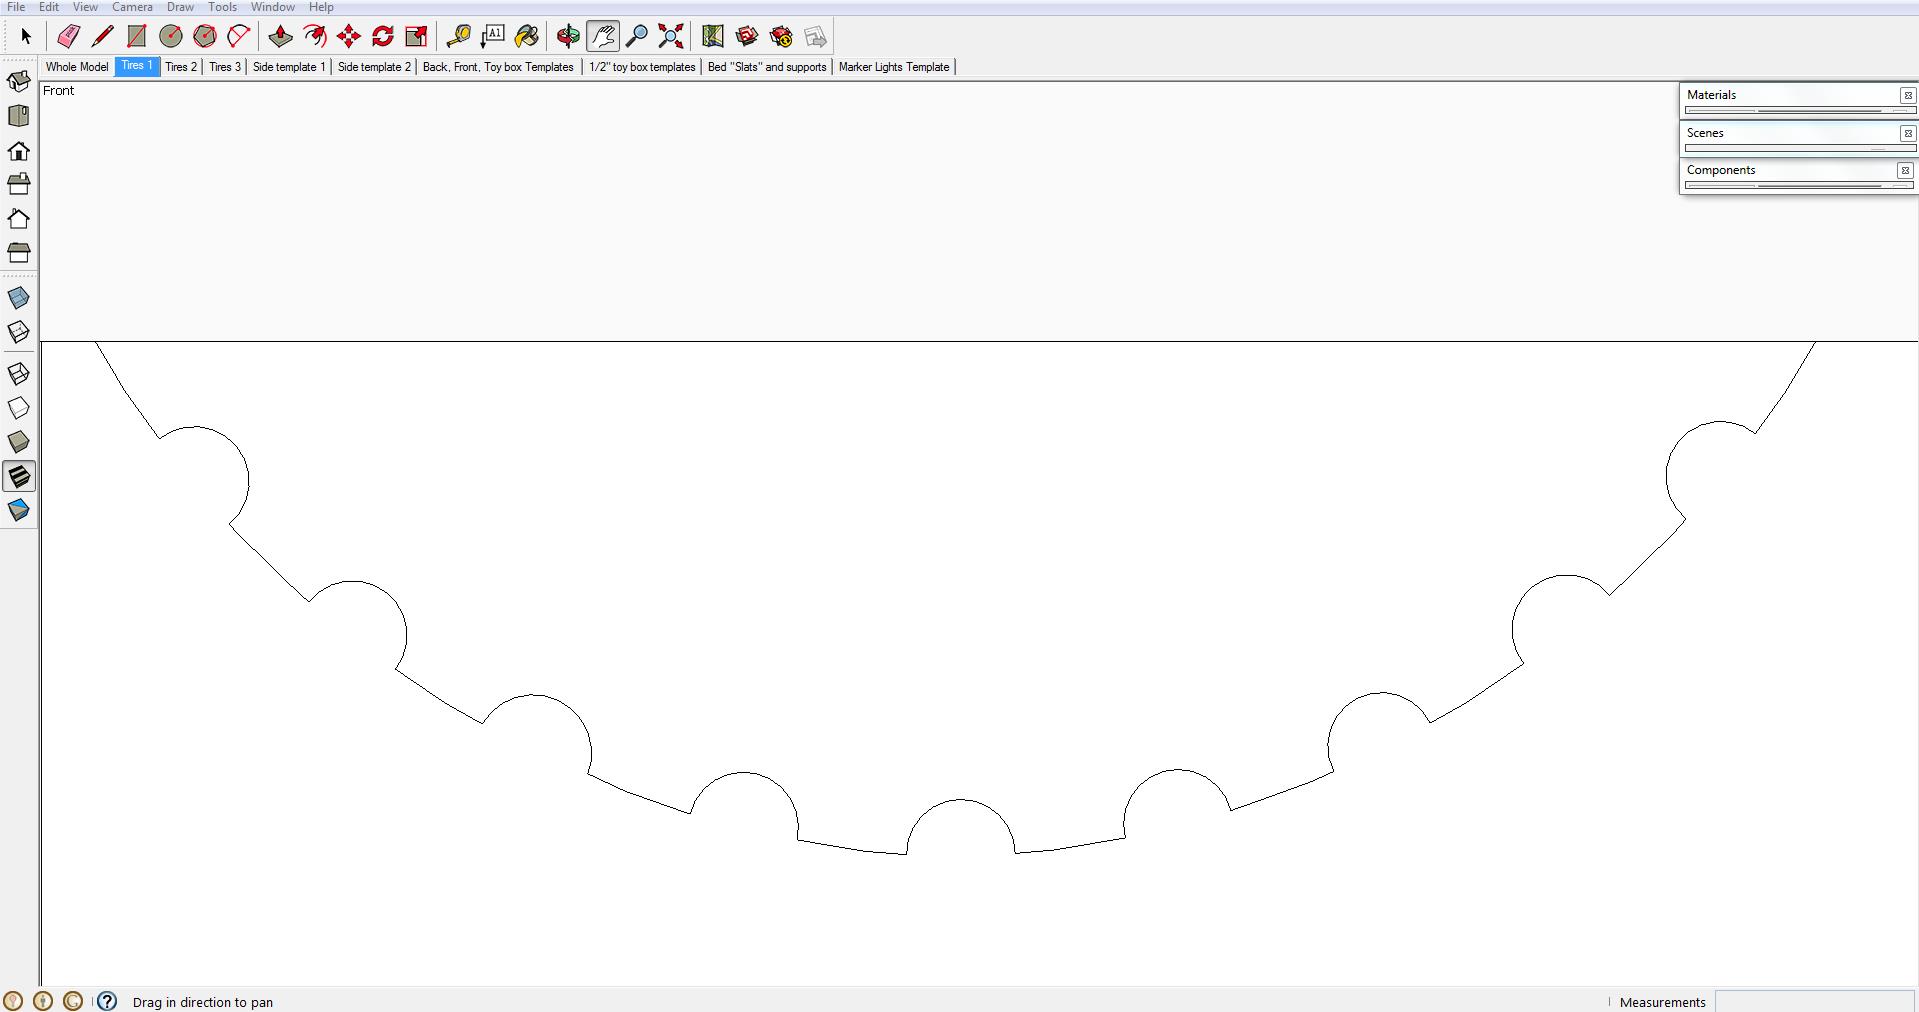This screenshot has width=1919, height=1012.
Task: Close the Materials panel
Action: click(x=1907, y=95)
